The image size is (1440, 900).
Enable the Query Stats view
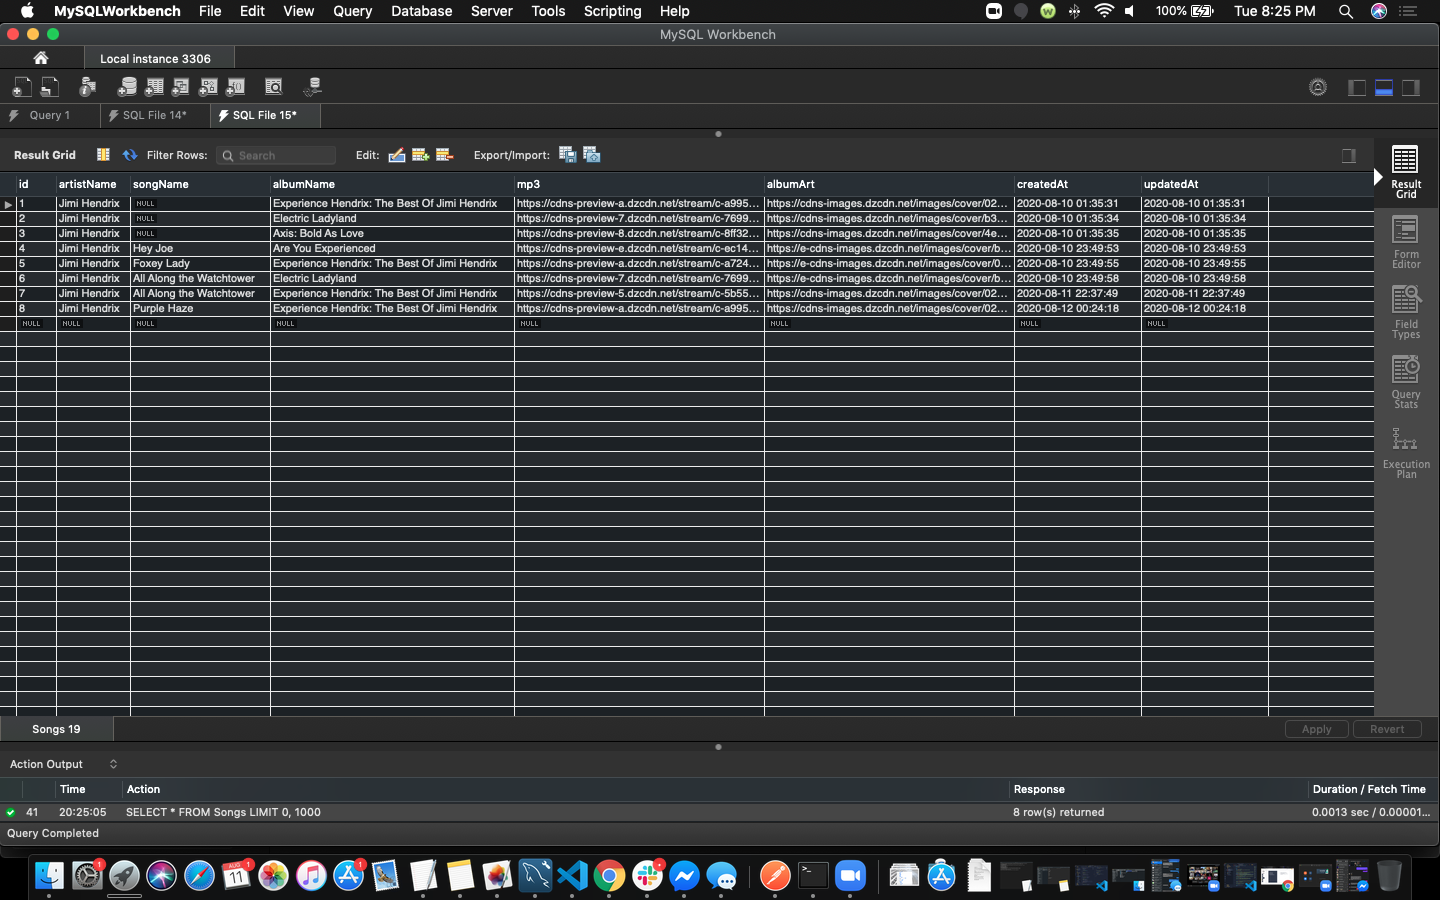[1405, 380]
